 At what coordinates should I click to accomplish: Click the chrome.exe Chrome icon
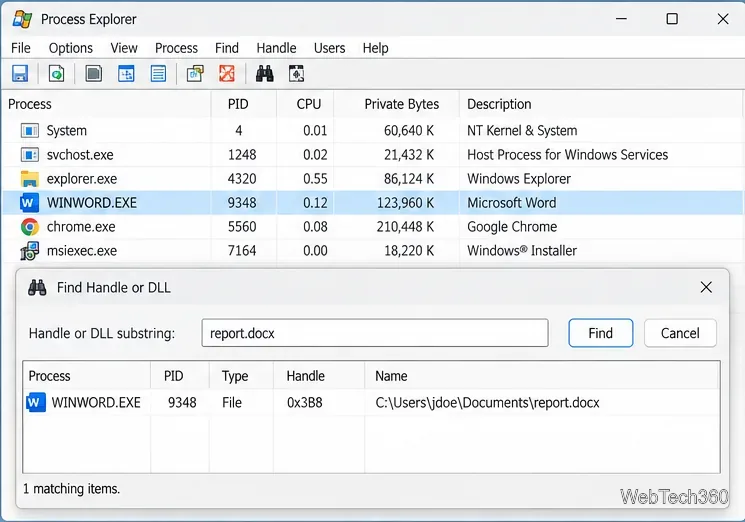click(x=29, y=227)
